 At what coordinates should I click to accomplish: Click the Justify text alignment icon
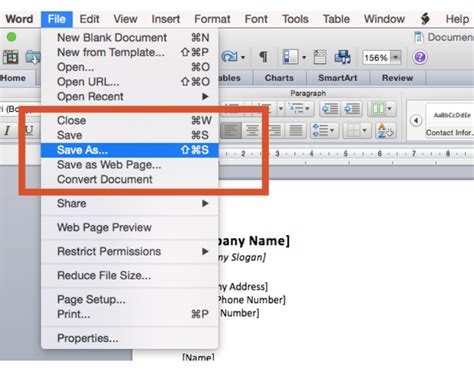point(296,130)
